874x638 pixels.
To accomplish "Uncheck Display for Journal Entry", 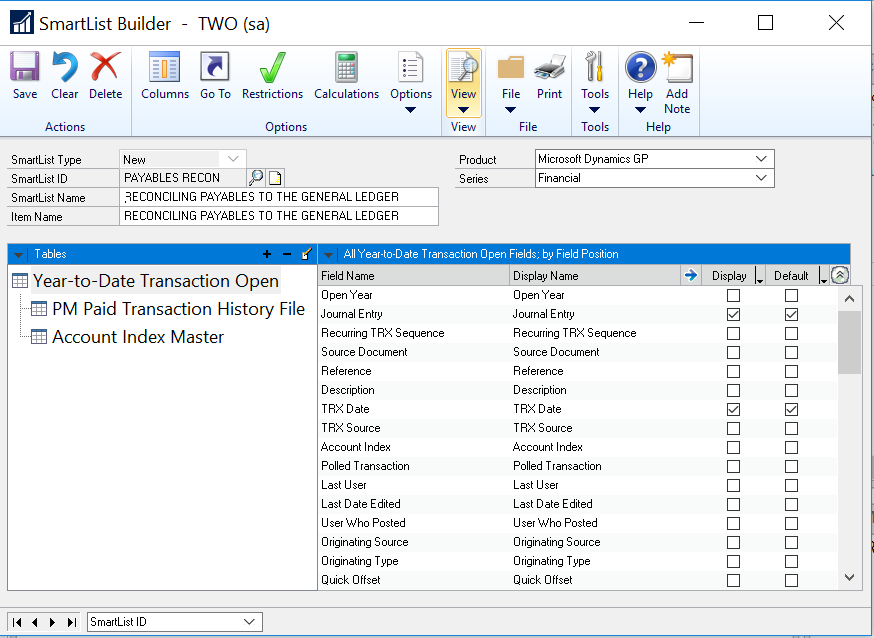I will 734,315.
